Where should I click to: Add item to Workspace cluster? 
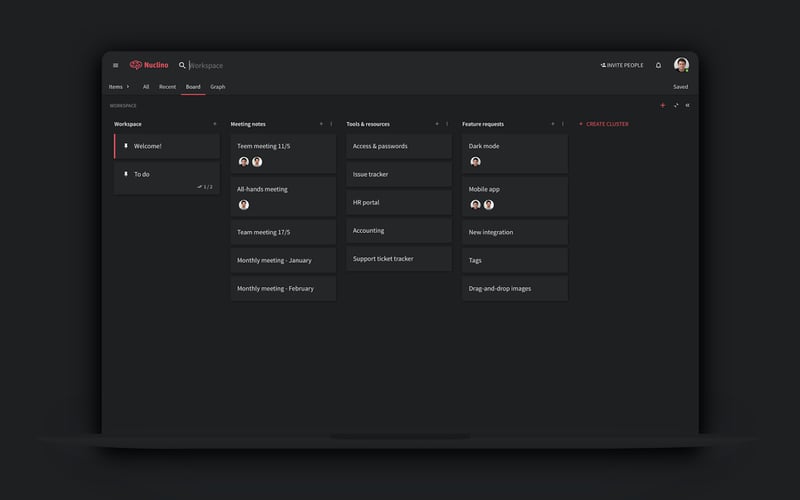215,124
